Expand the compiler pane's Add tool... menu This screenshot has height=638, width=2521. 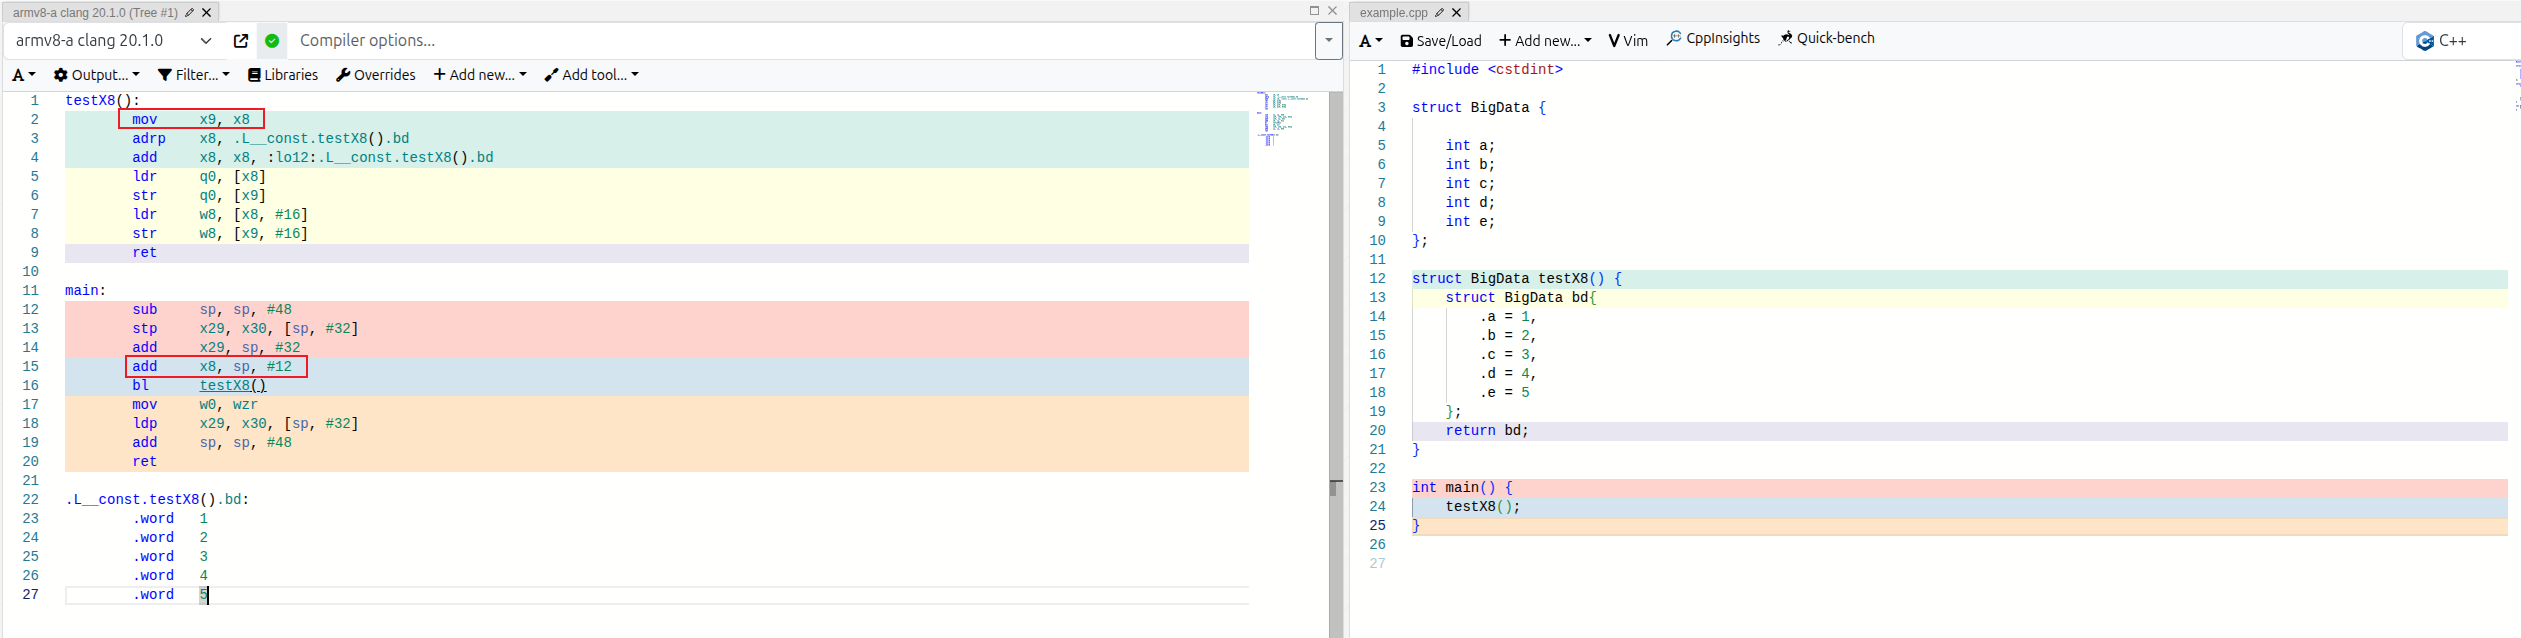591,75
